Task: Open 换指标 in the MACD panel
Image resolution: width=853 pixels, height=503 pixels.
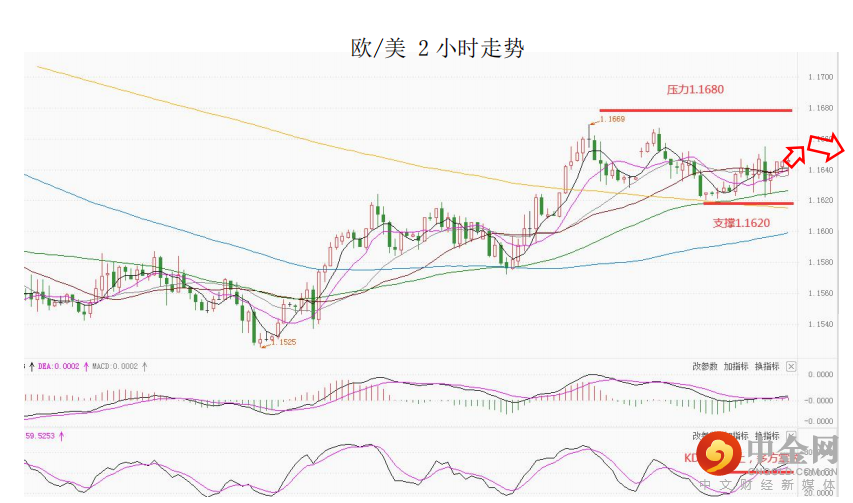Action: coord(766,367)
